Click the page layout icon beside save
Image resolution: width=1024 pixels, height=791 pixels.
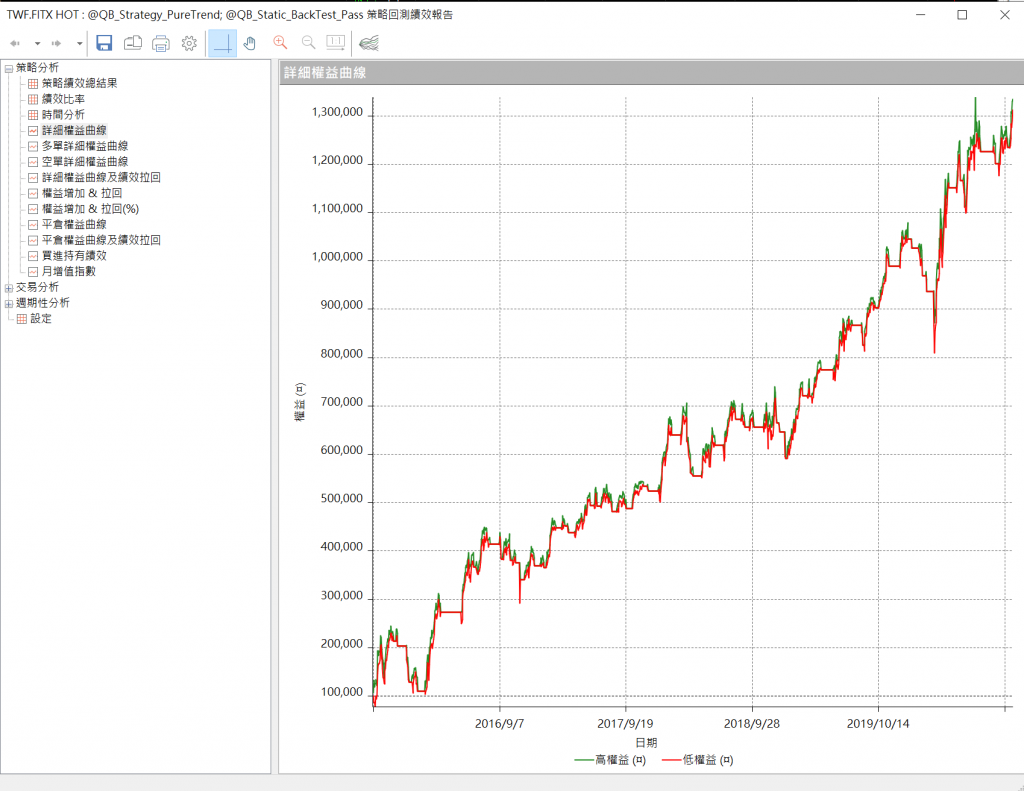133,43
